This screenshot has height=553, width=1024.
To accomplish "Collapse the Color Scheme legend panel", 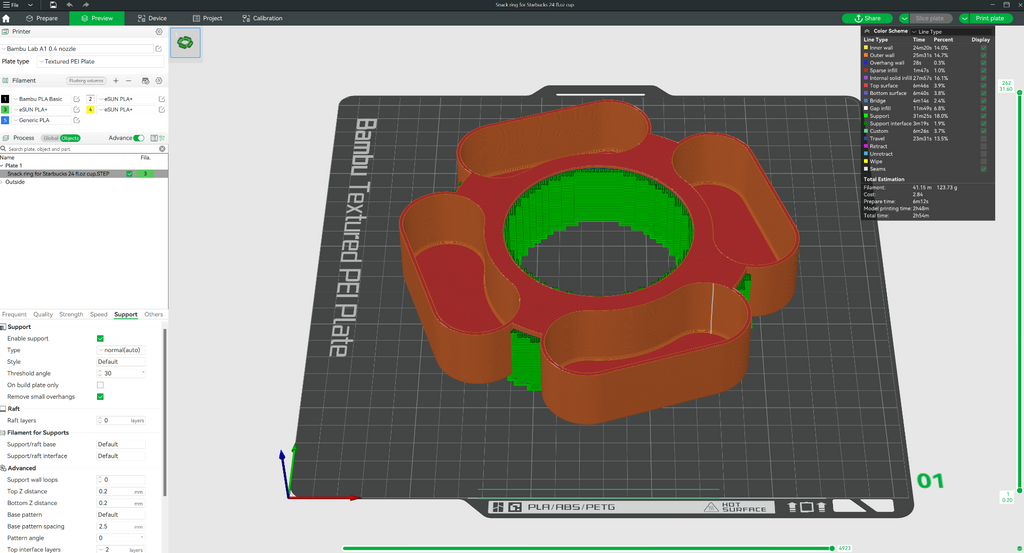I will tap(867, 31).
